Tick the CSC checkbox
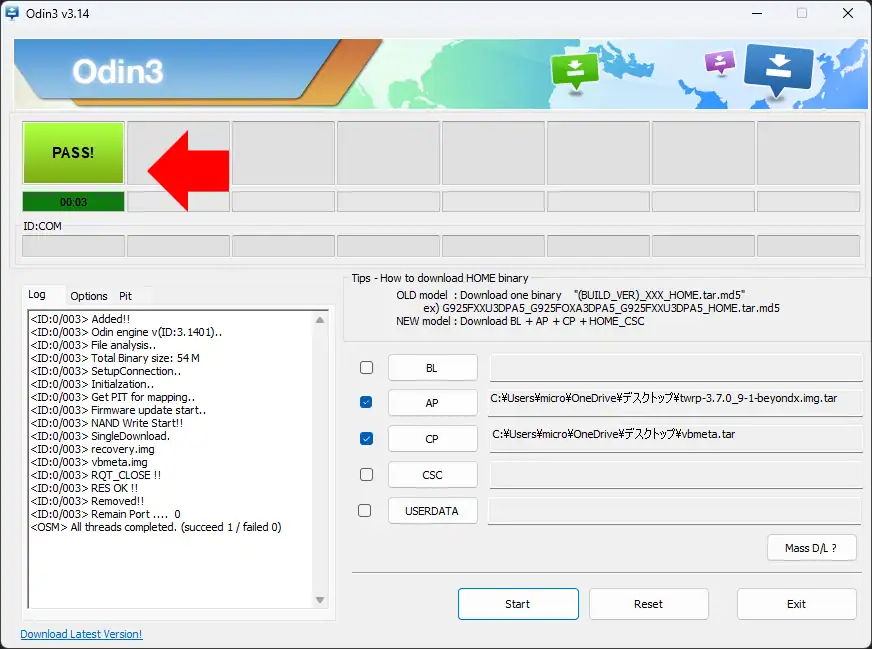The height and width of the screenshot is (649, 872). pyautogui.click(x=366, y=474)
